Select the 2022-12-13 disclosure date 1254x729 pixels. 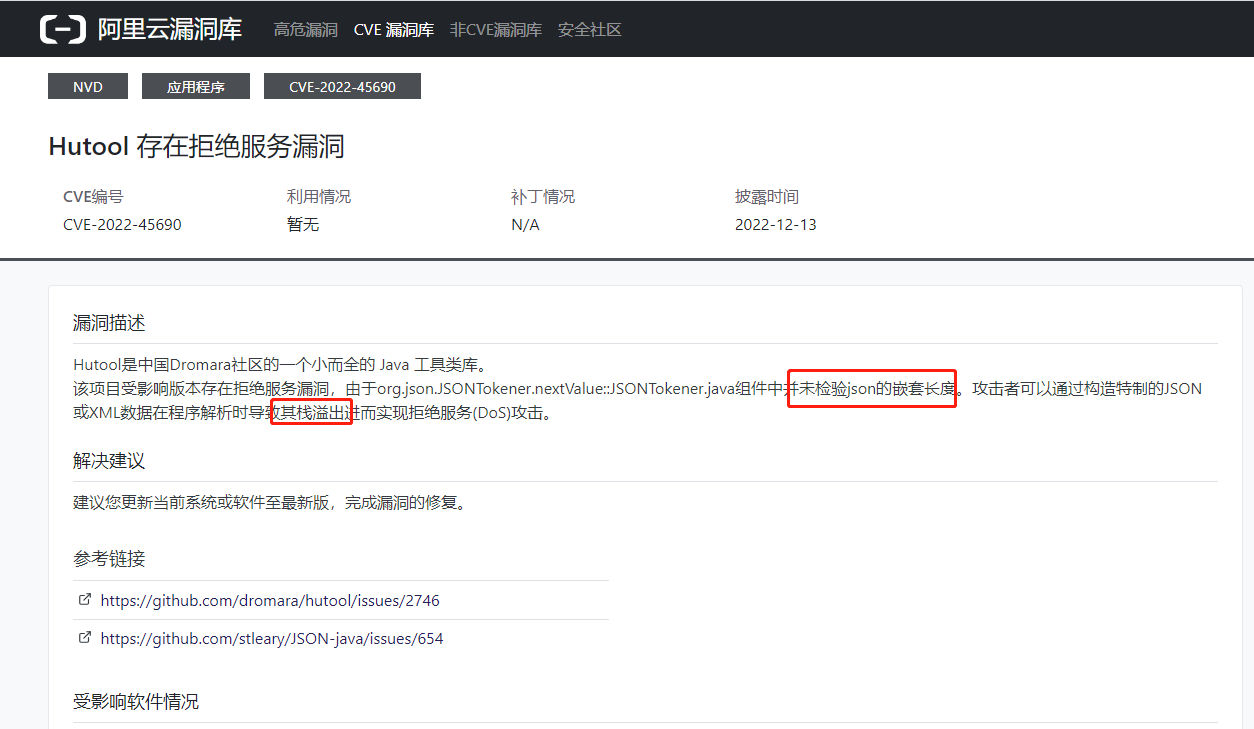pyautogui.click(x=776, y=225)
